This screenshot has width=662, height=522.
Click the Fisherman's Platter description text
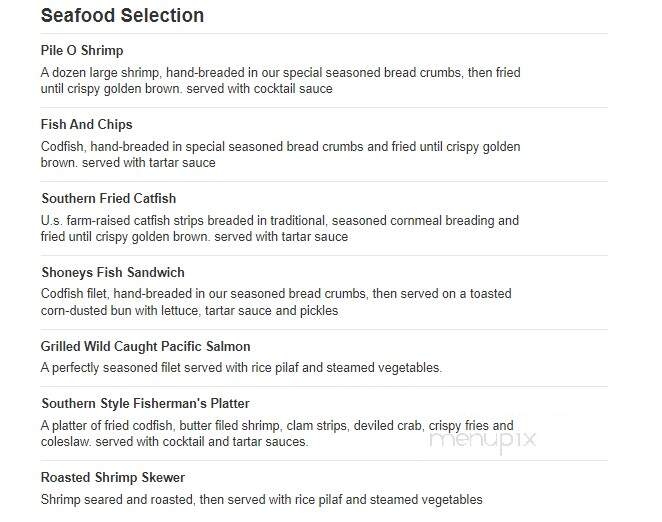tap(277, 433)
